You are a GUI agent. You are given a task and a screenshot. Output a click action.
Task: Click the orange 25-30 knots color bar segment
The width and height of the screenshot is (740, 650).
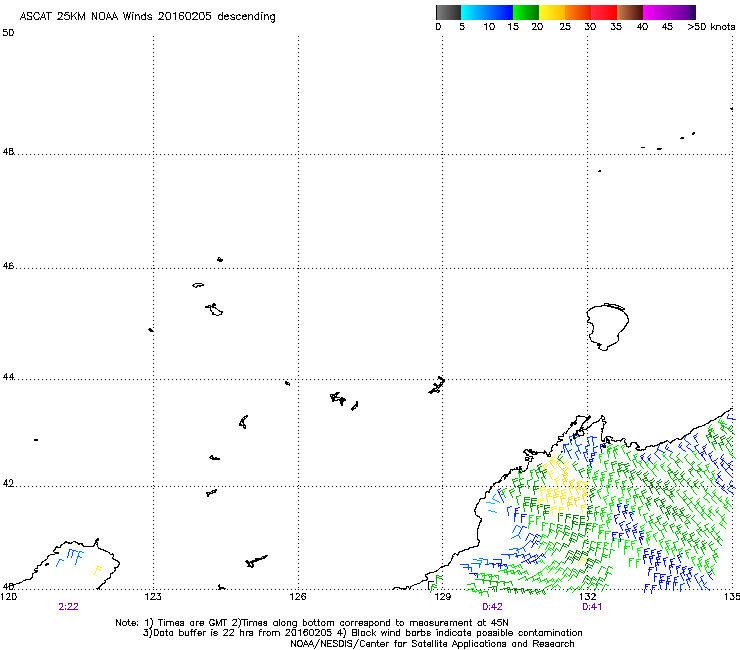(x=578, y=12)
